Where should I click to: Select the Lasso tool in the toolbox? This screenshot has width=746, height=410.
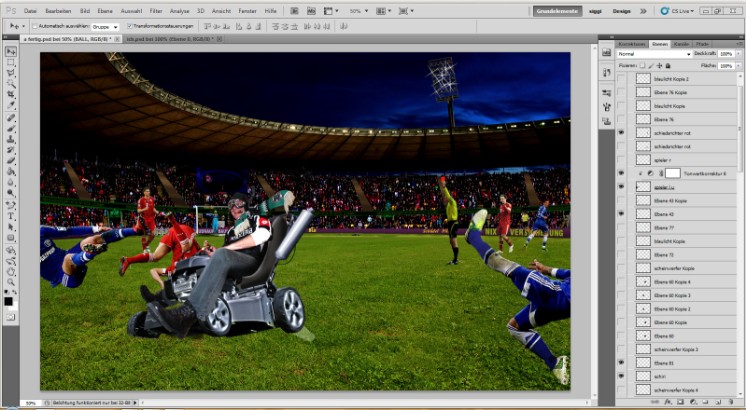[x=11, y=73]
